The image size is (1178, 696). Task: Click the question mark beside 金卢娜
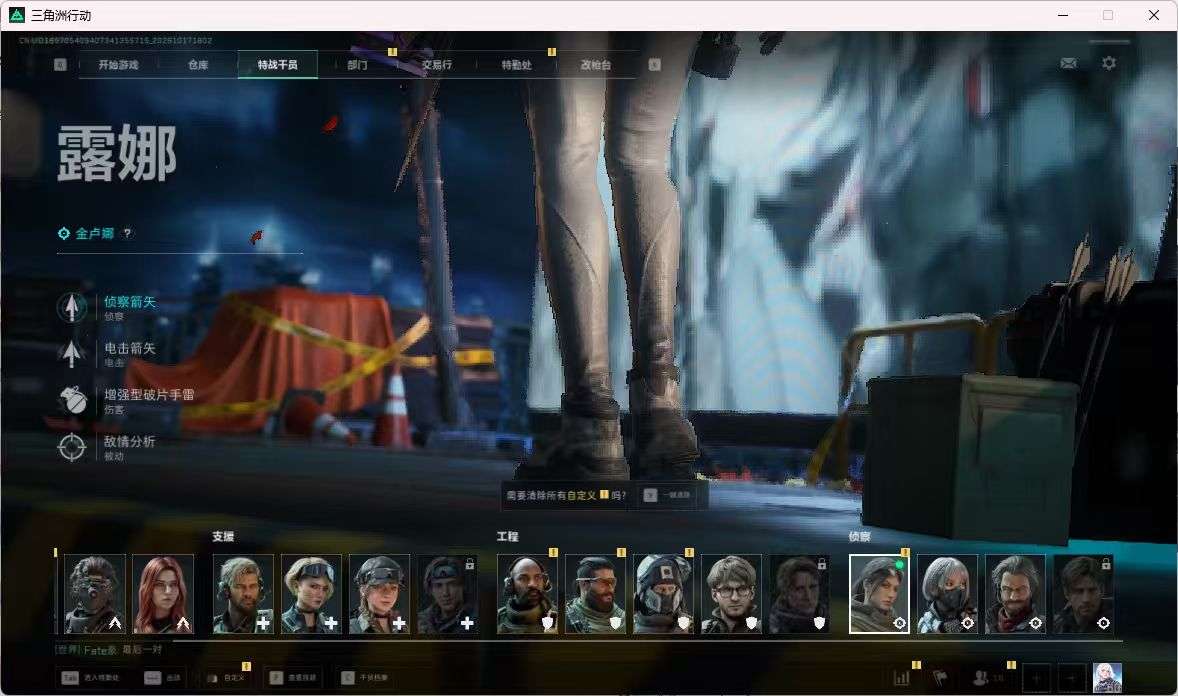pos(127,233)
